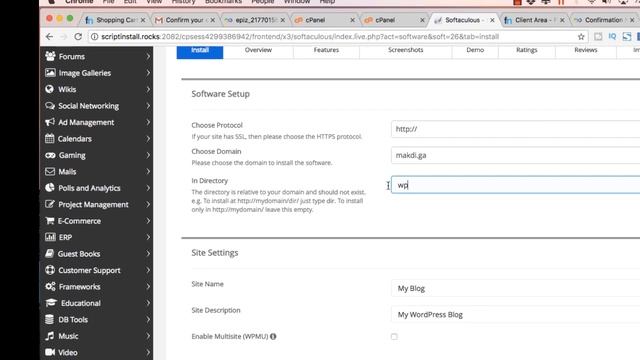Viewport: 640px width, 360px height.
Task: Click the Site Name input field
Action: point(516,288)
